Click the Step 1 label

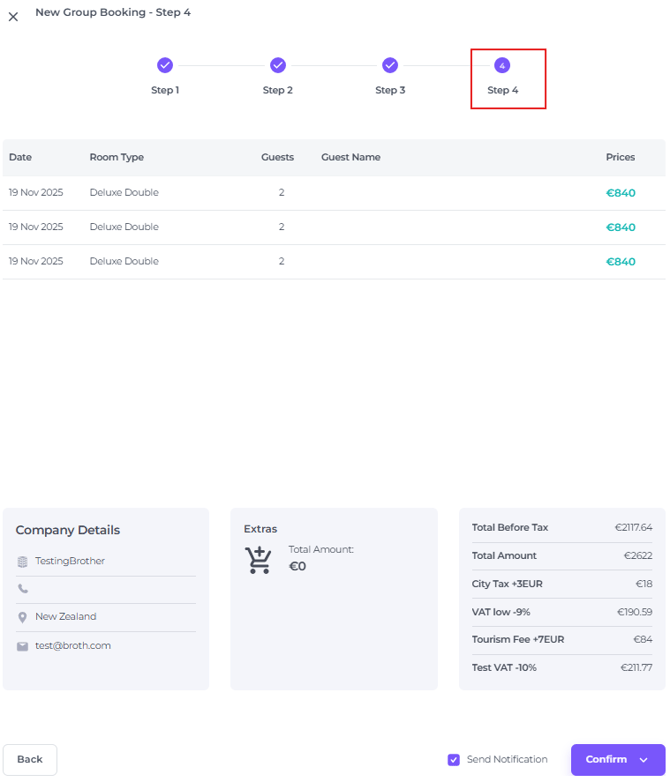click(x=165, y=90)
